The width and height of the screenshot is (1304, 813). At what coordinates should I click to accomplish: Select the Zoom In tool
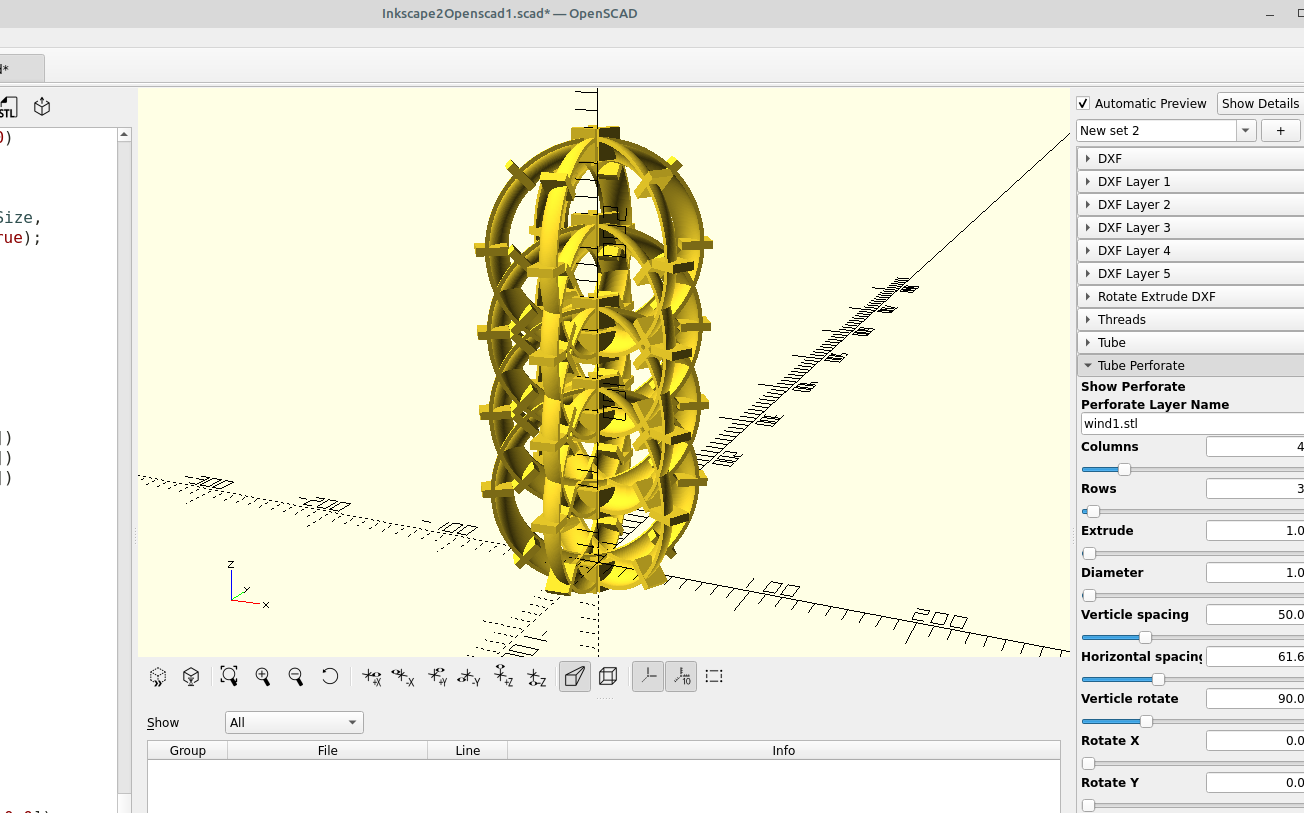[x=263, y=676]
